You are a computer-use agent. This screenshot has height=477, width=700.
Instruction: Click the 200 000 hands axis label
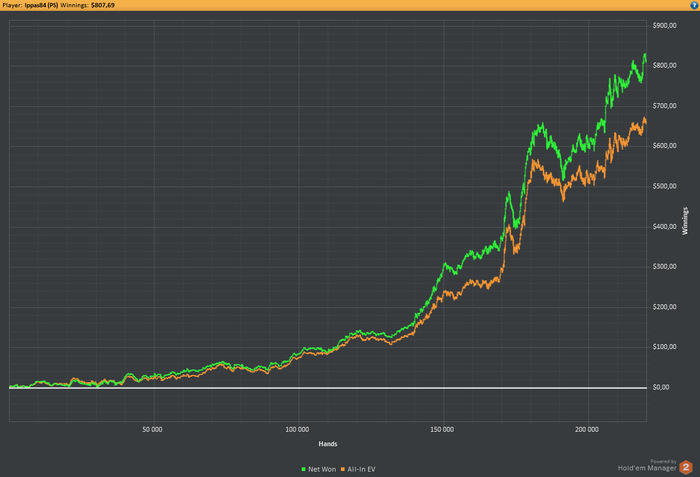(x=587, y=430)
